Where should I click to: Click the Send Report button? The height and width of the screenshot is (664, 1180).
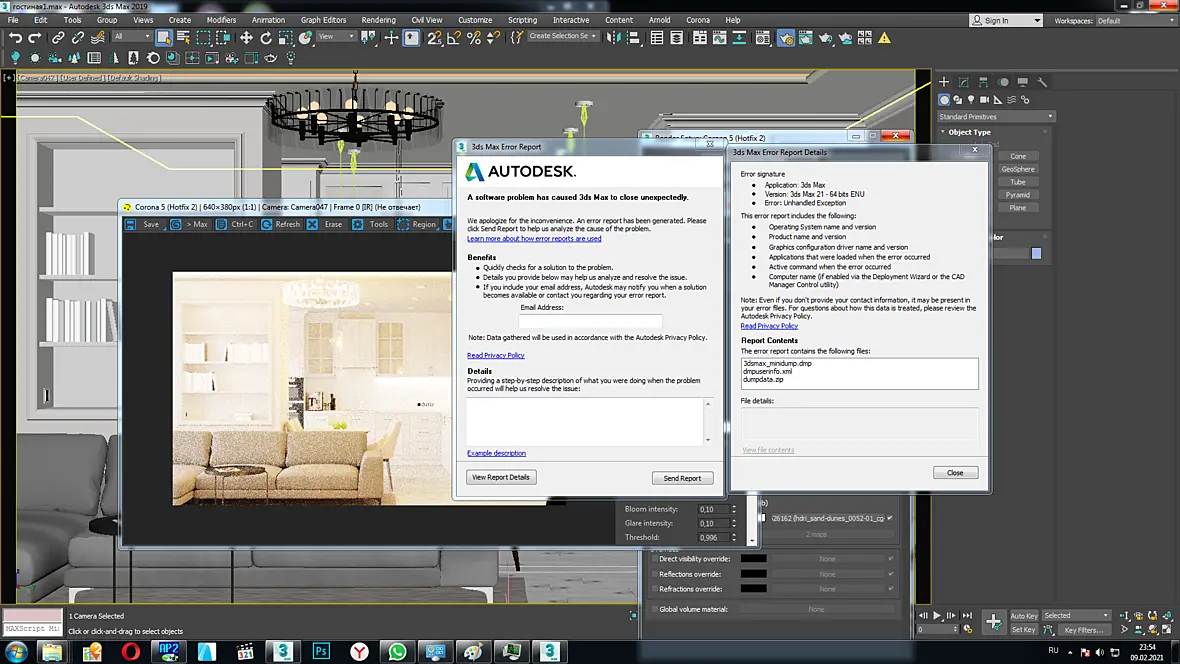[x=682, y=478]
